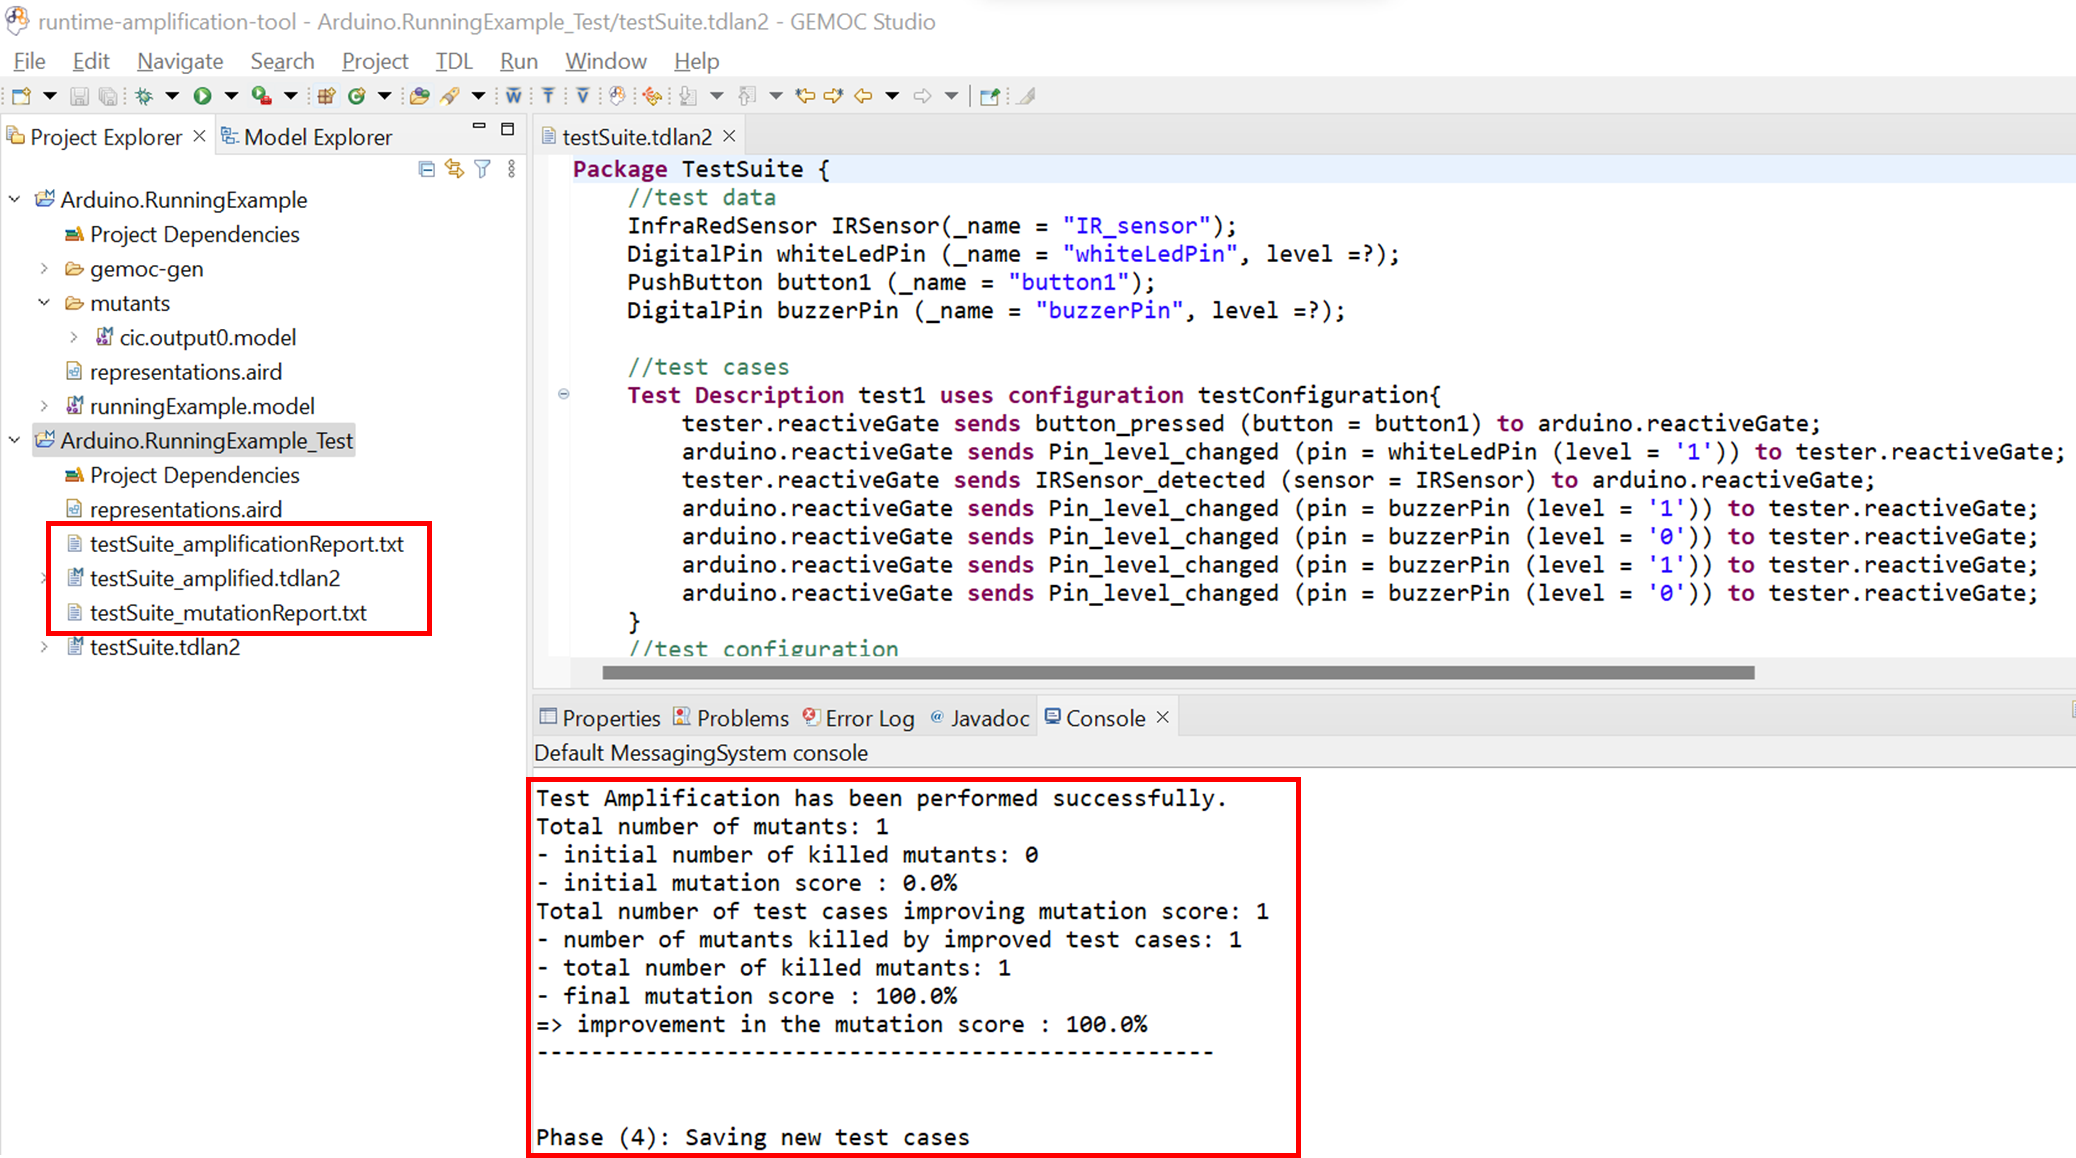The image size is (2076, 1158).
Task: Select testSuite_amplified.tdlan2 file
Action: click(x=204, y=578)
